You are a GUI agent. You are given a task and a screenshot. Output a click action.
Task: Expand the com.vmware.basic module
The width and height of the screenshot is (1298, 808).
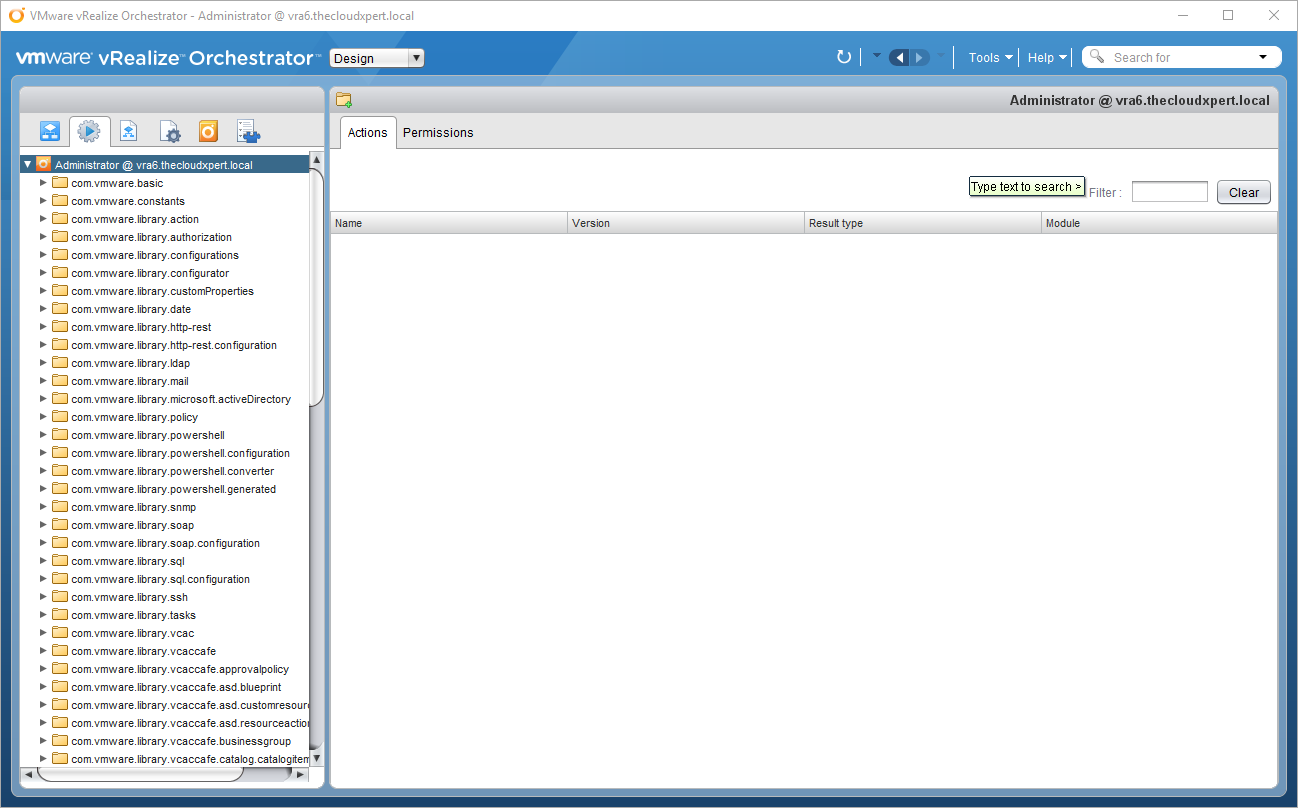[x=43, y=183]
